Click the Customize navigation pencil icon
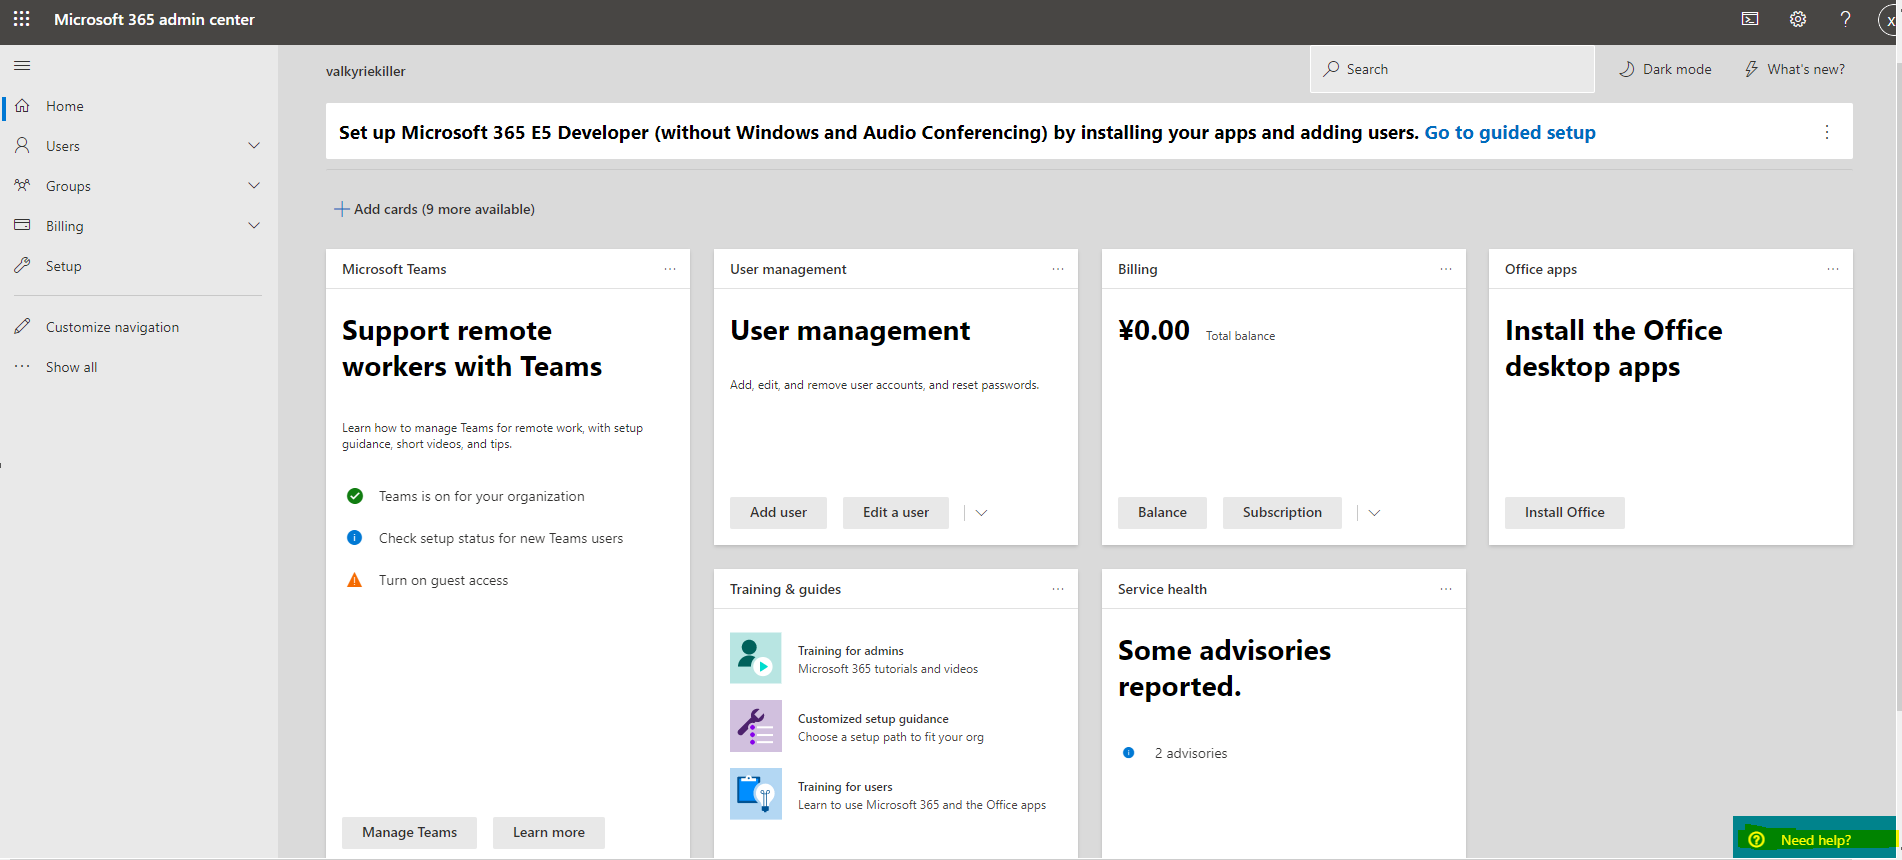This screenshot has width=1902, height=860. (22, 327)
